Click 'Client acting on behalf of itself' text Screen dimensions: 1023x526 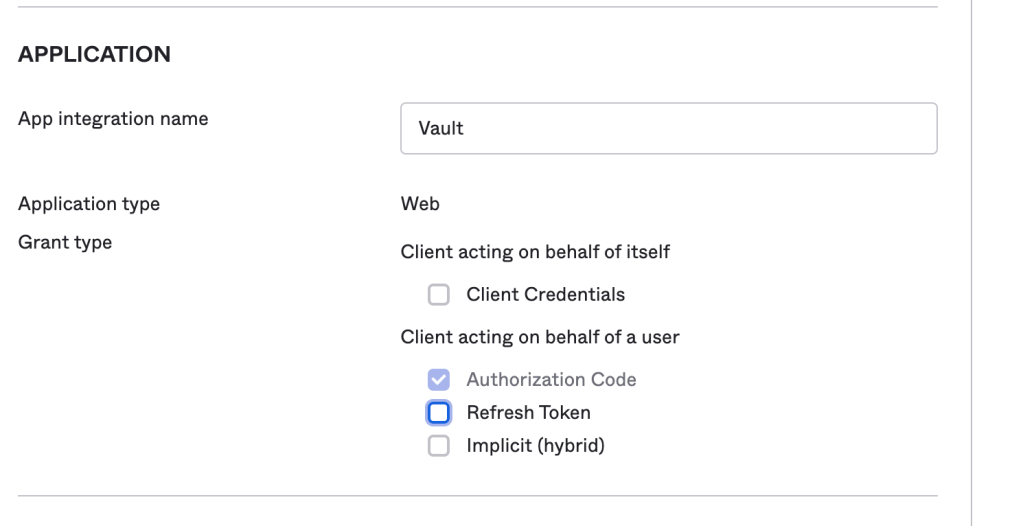535,252
